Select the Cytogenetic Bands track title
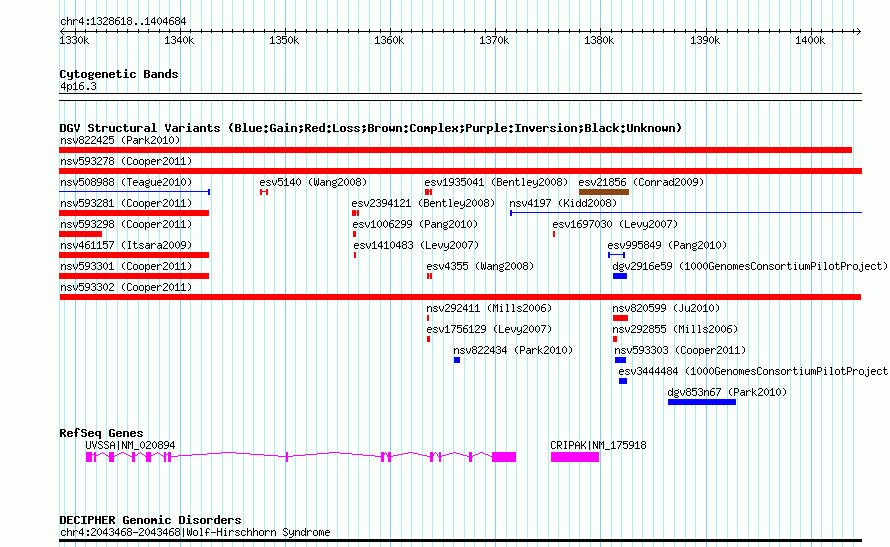890x547 pixels. click(119, 74)
